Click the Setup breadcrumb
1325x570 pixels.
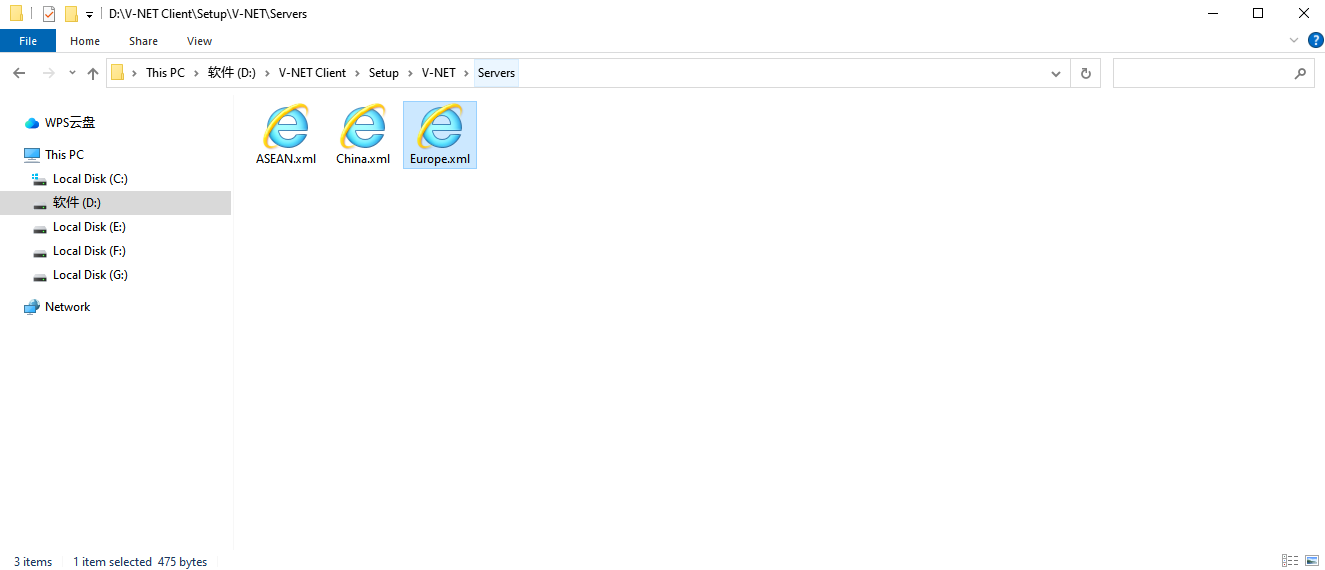383,73
